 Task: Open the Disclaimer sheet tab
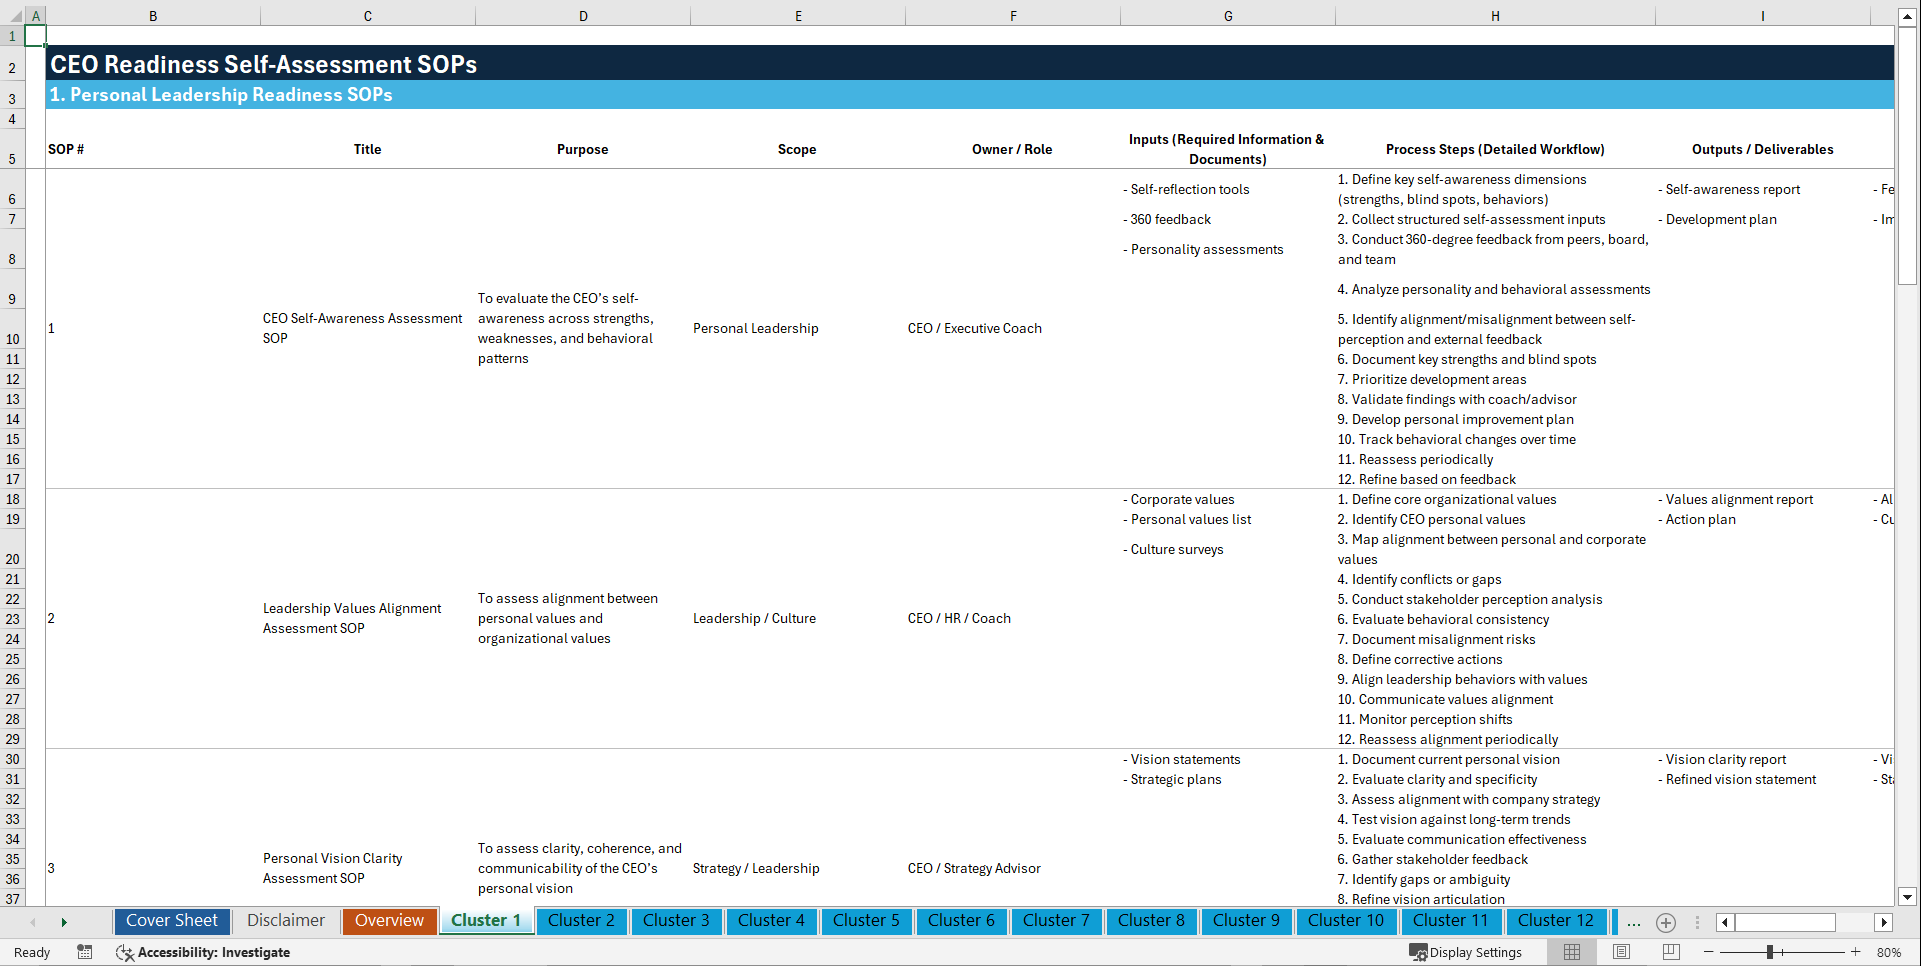pyautogui.click(x=285, y=920)
